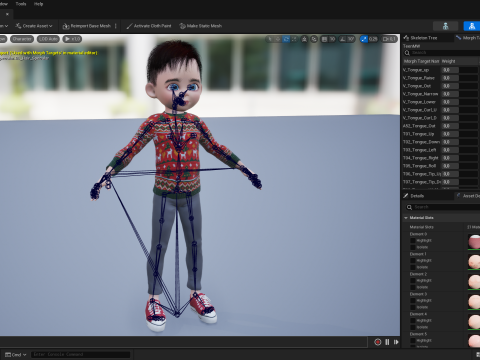Close the asset editor tab
Image resolution: width=480 pixels, height=360 pixels.
pos(7,14)
